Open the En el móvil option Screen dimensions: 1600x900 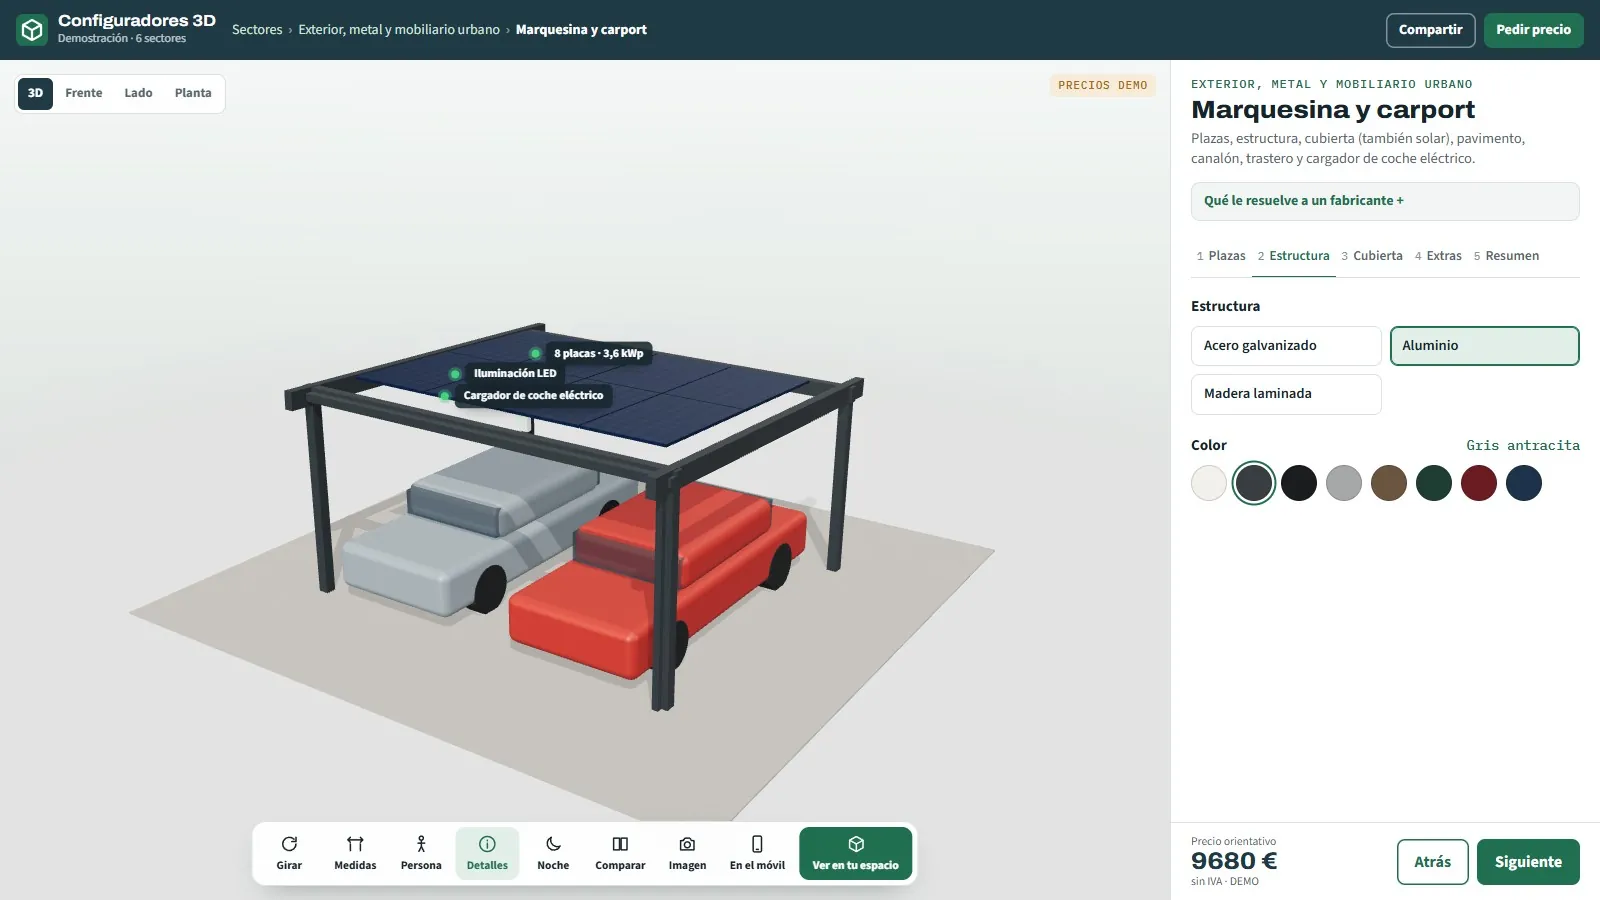click(757, 853)
